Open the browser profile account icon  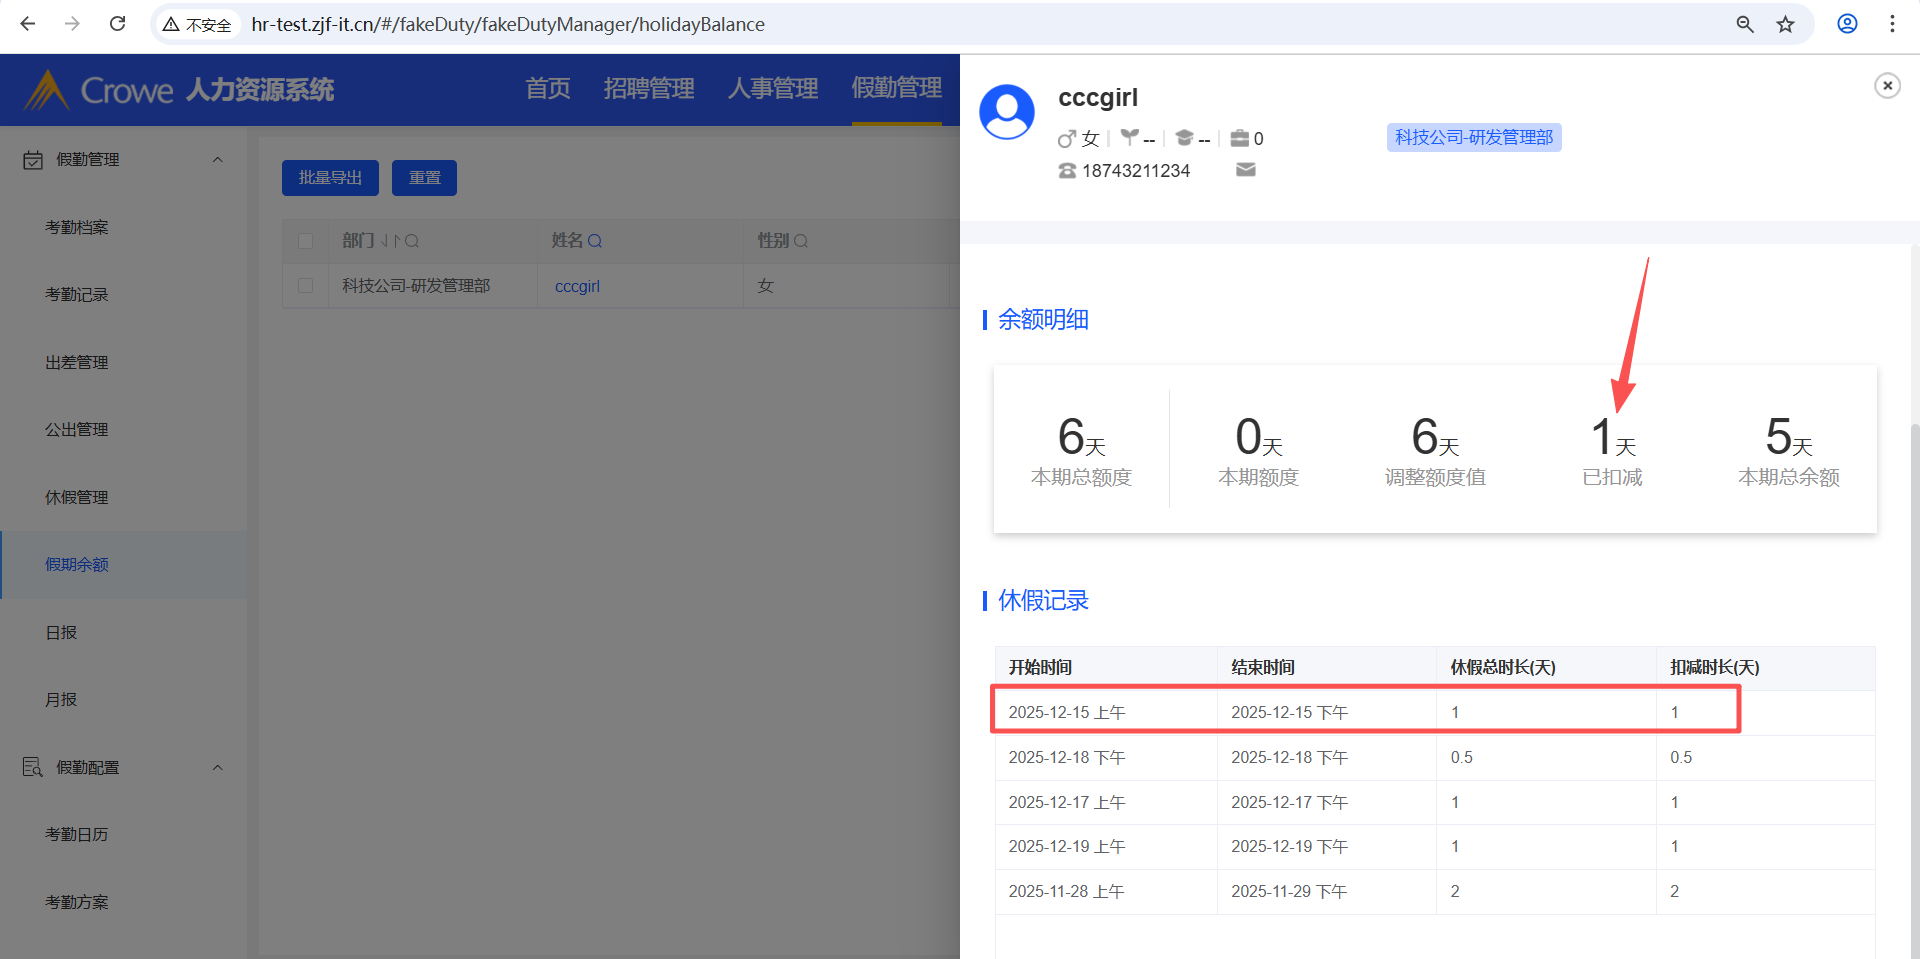[1847, 24]
